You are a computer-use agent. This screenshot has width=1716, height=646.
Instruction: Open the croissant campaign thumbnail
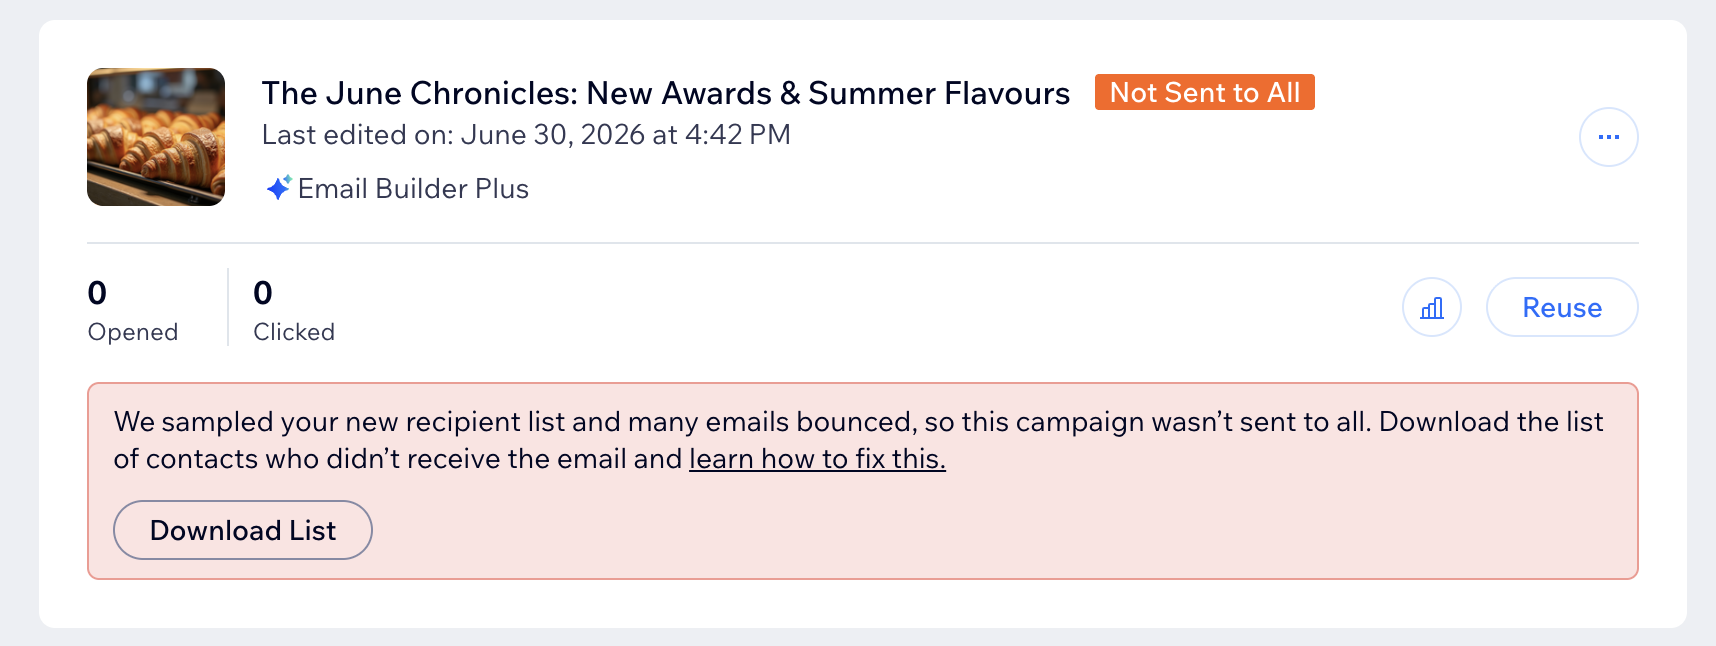pyautogui.click(x=156, y=137)
